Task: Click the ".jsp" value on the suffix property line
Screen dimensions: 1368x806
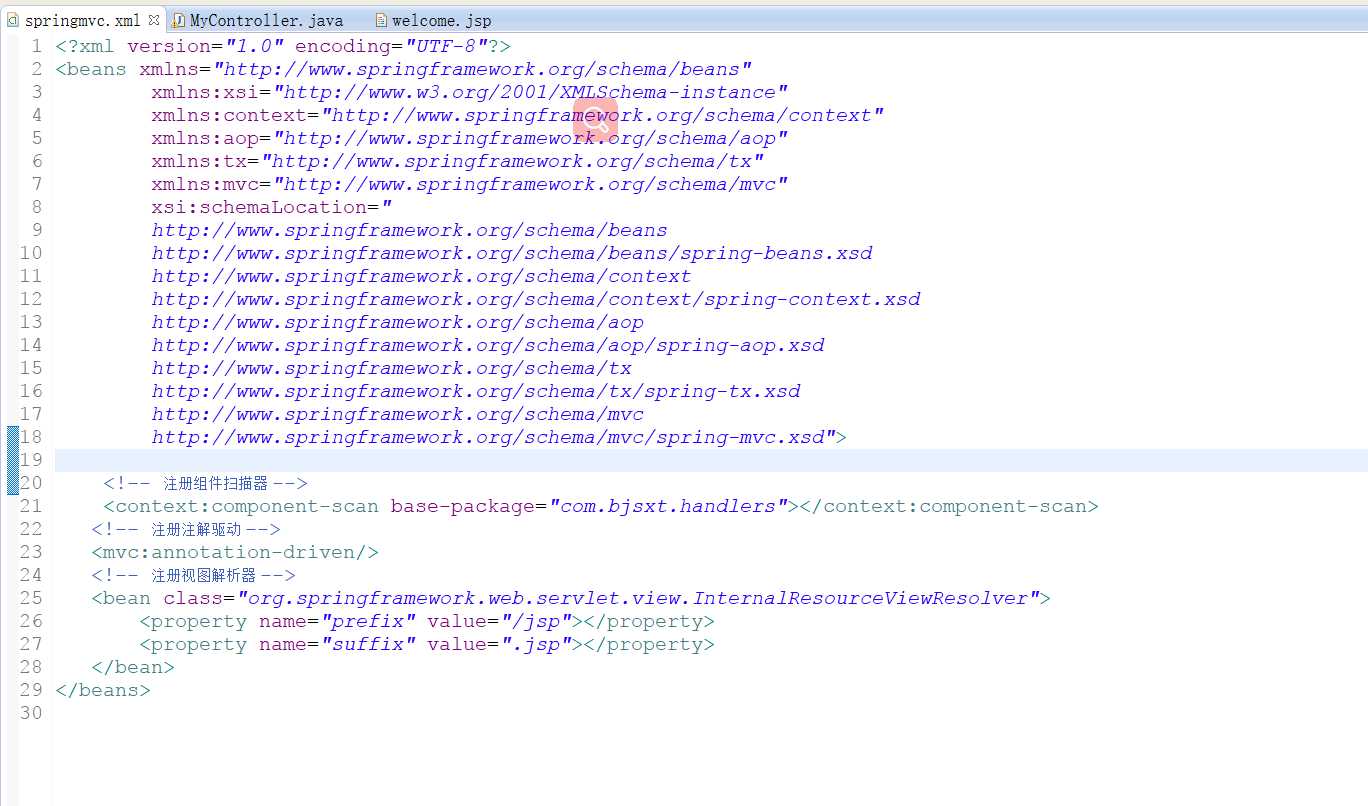Action: pos(536,644)
